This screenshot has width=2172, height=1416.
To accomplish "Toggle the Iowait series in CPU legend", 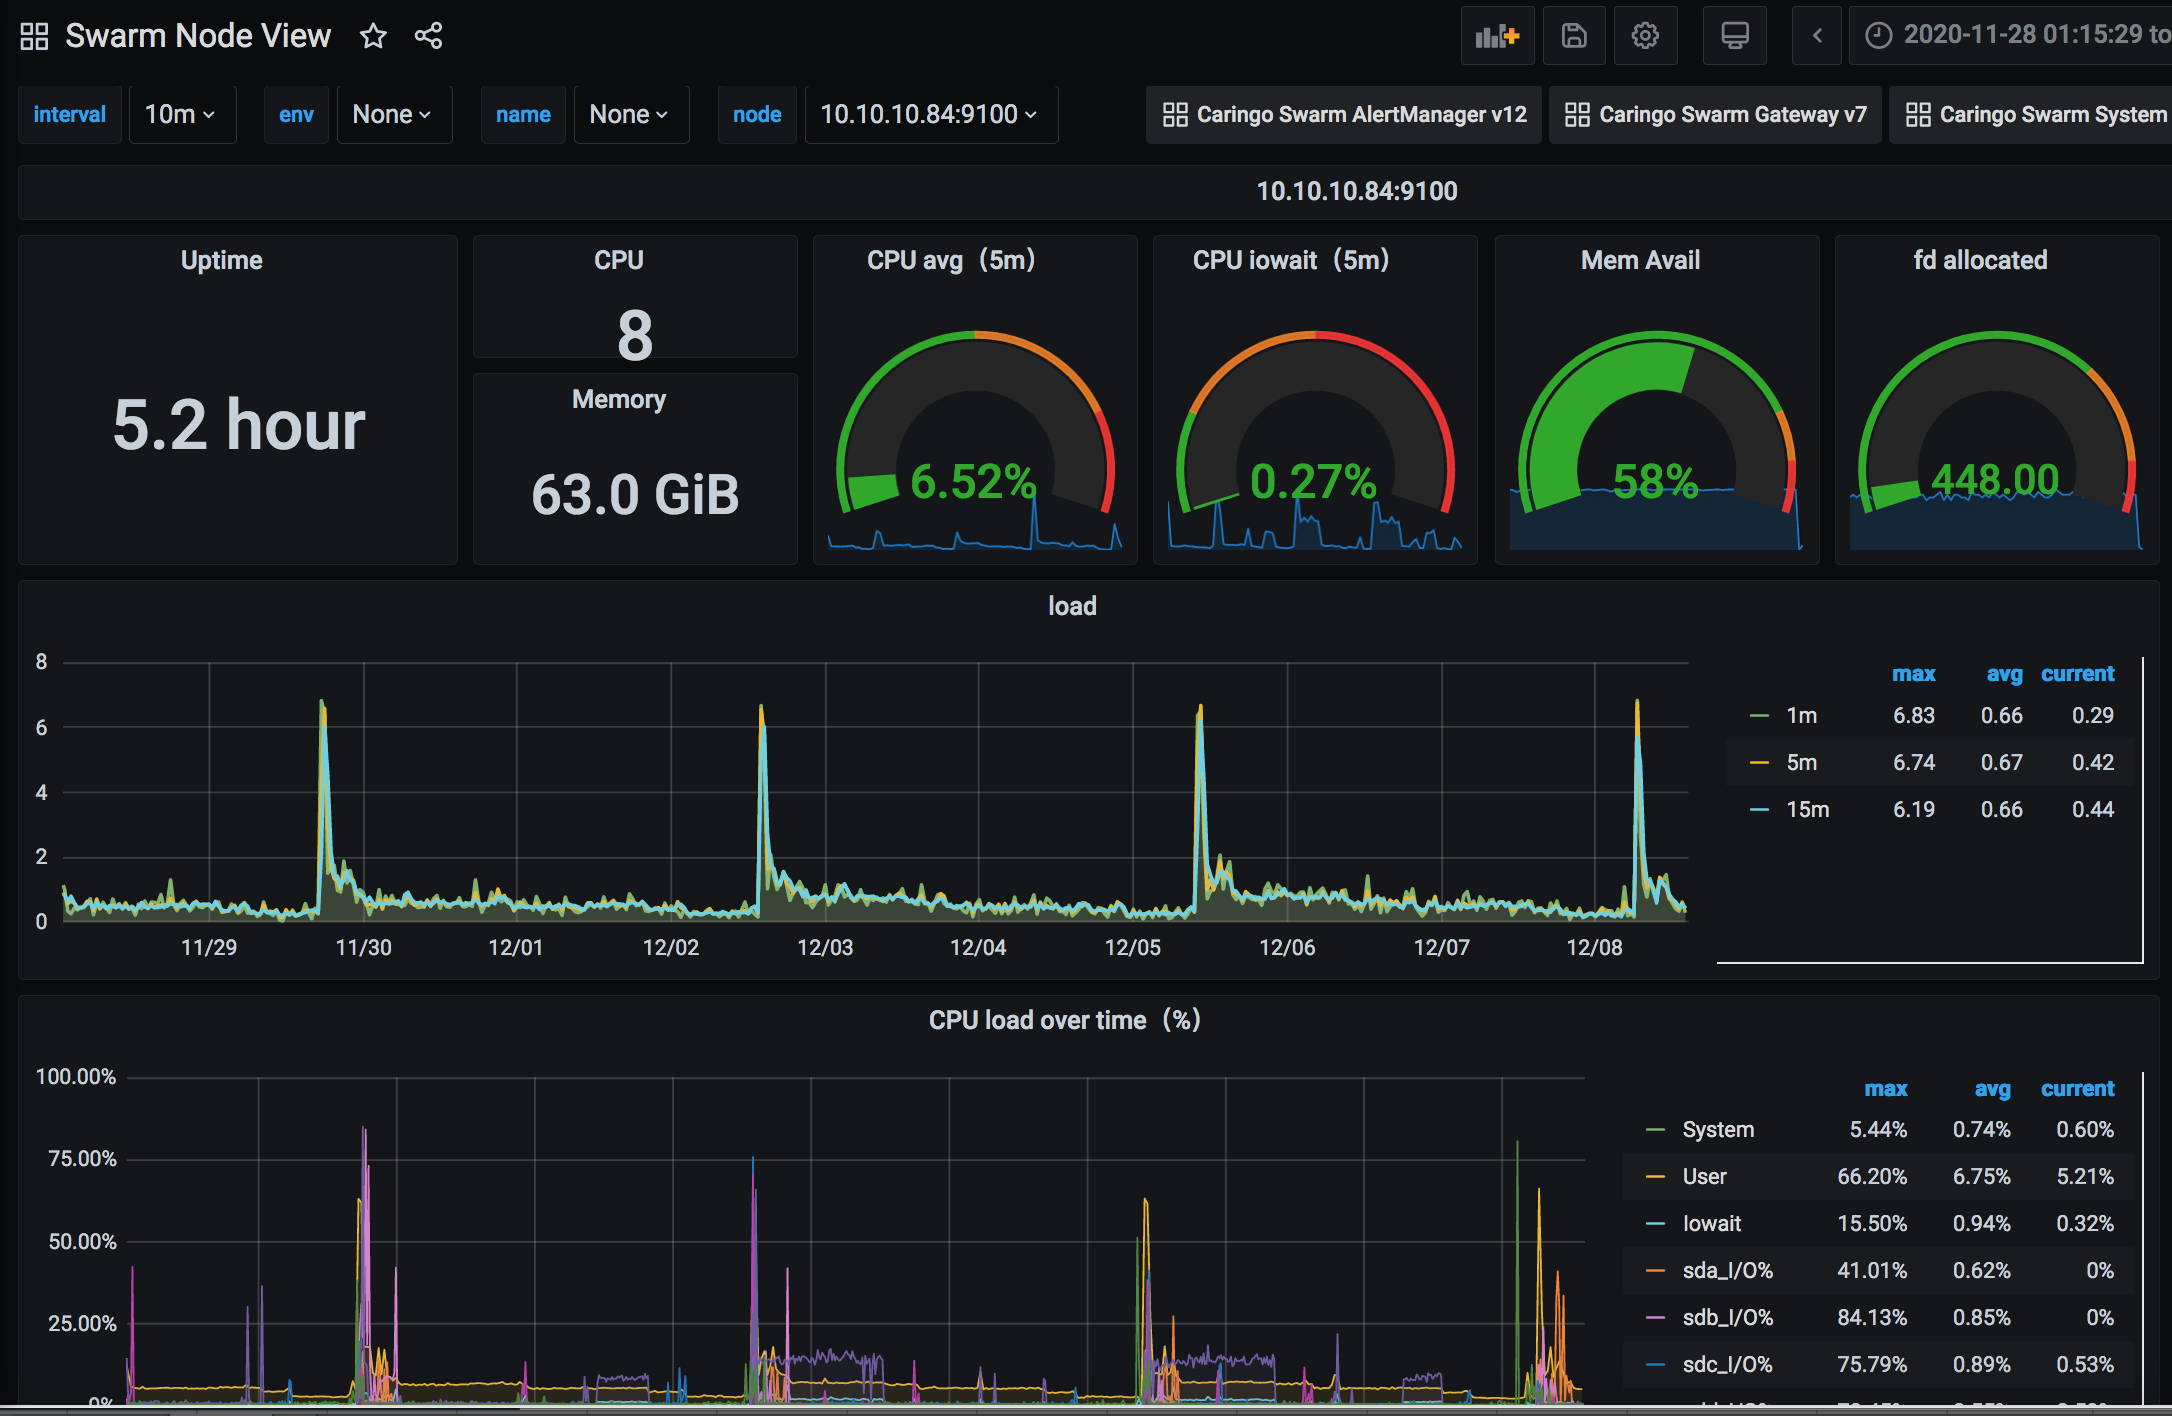I will (1711, 1223).
